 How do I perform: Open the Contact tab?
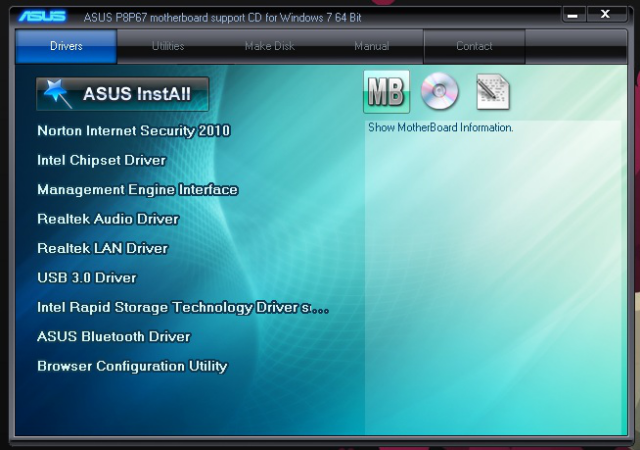474,46
